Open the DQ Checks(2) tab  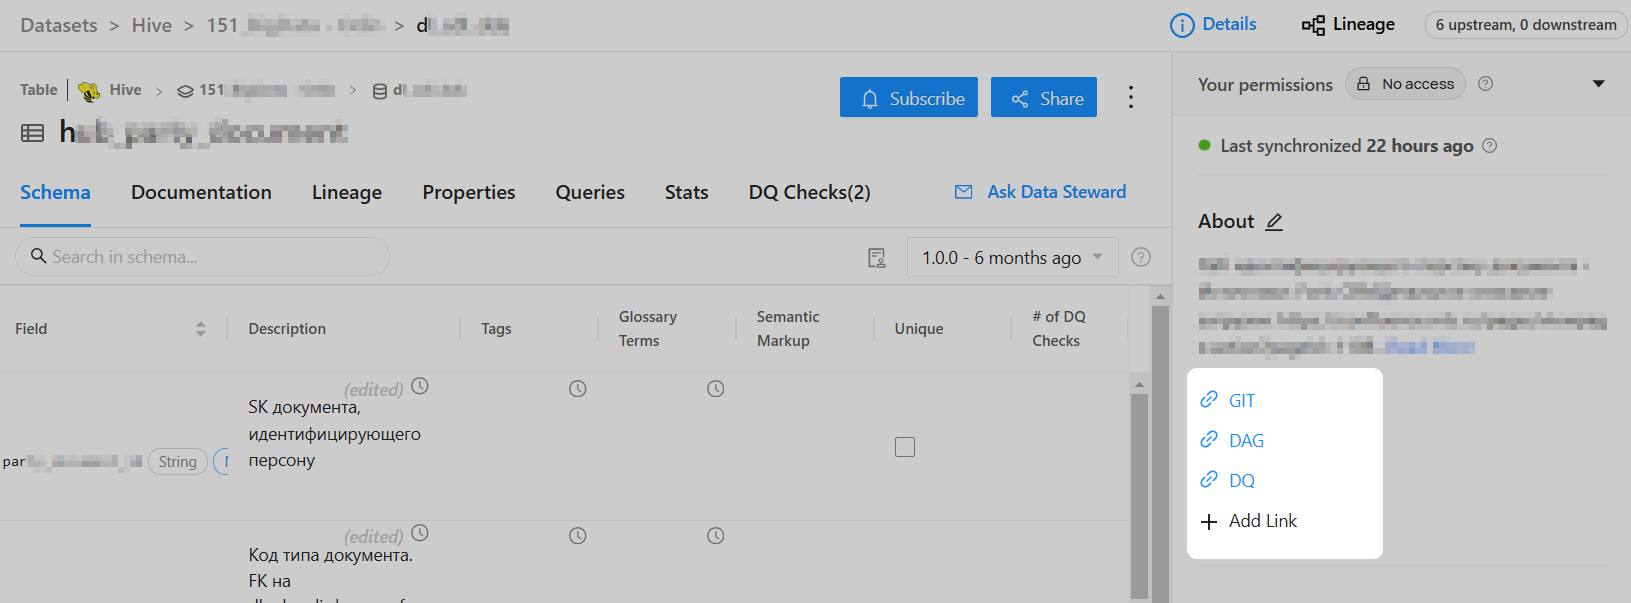point(809,192)
